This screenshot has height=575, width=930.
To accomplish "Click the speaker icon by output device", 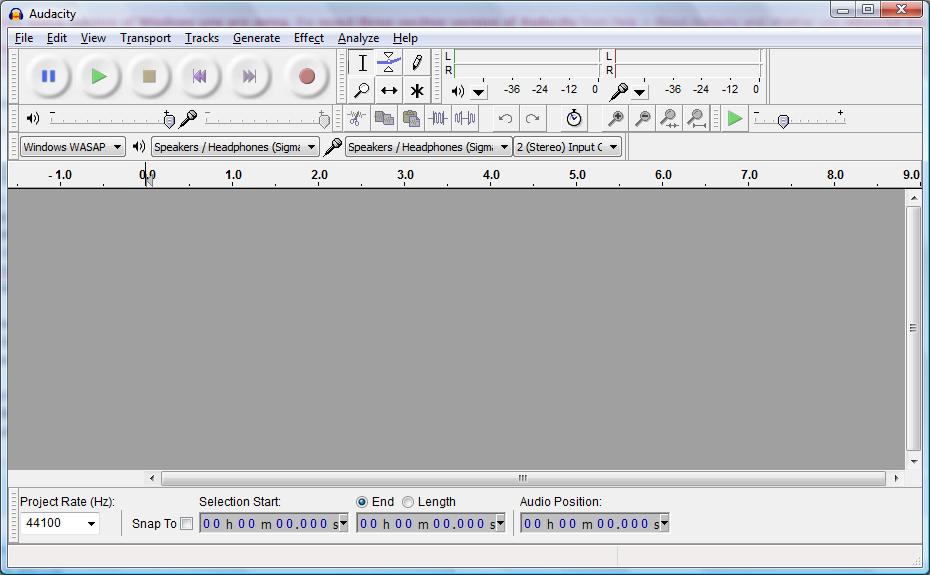I will tap(139, 146).
